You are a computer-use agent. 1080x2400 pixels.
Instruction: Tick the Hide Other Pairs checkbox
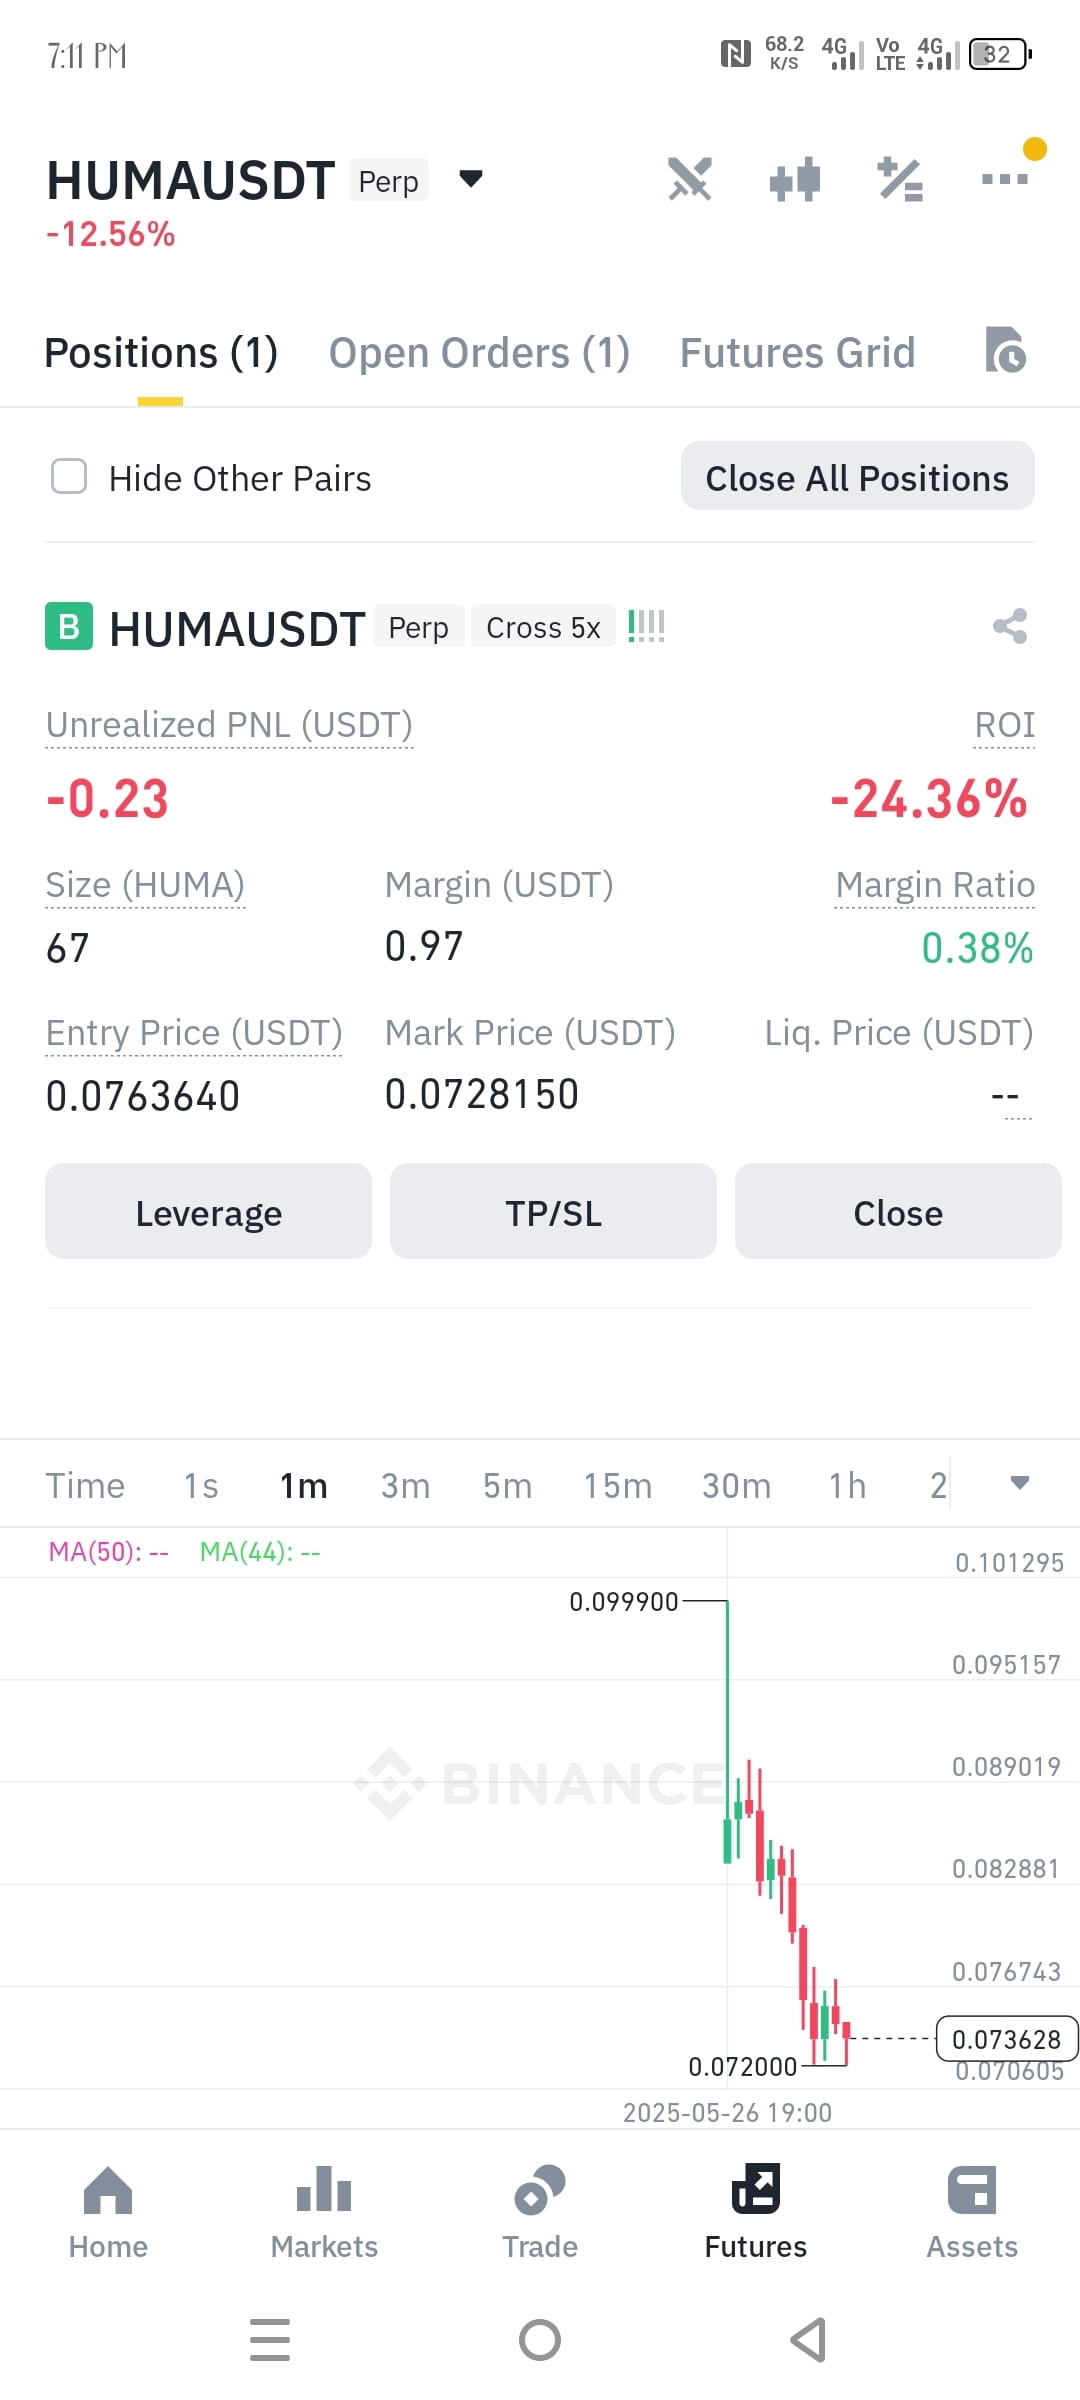(x=69, y=477)
